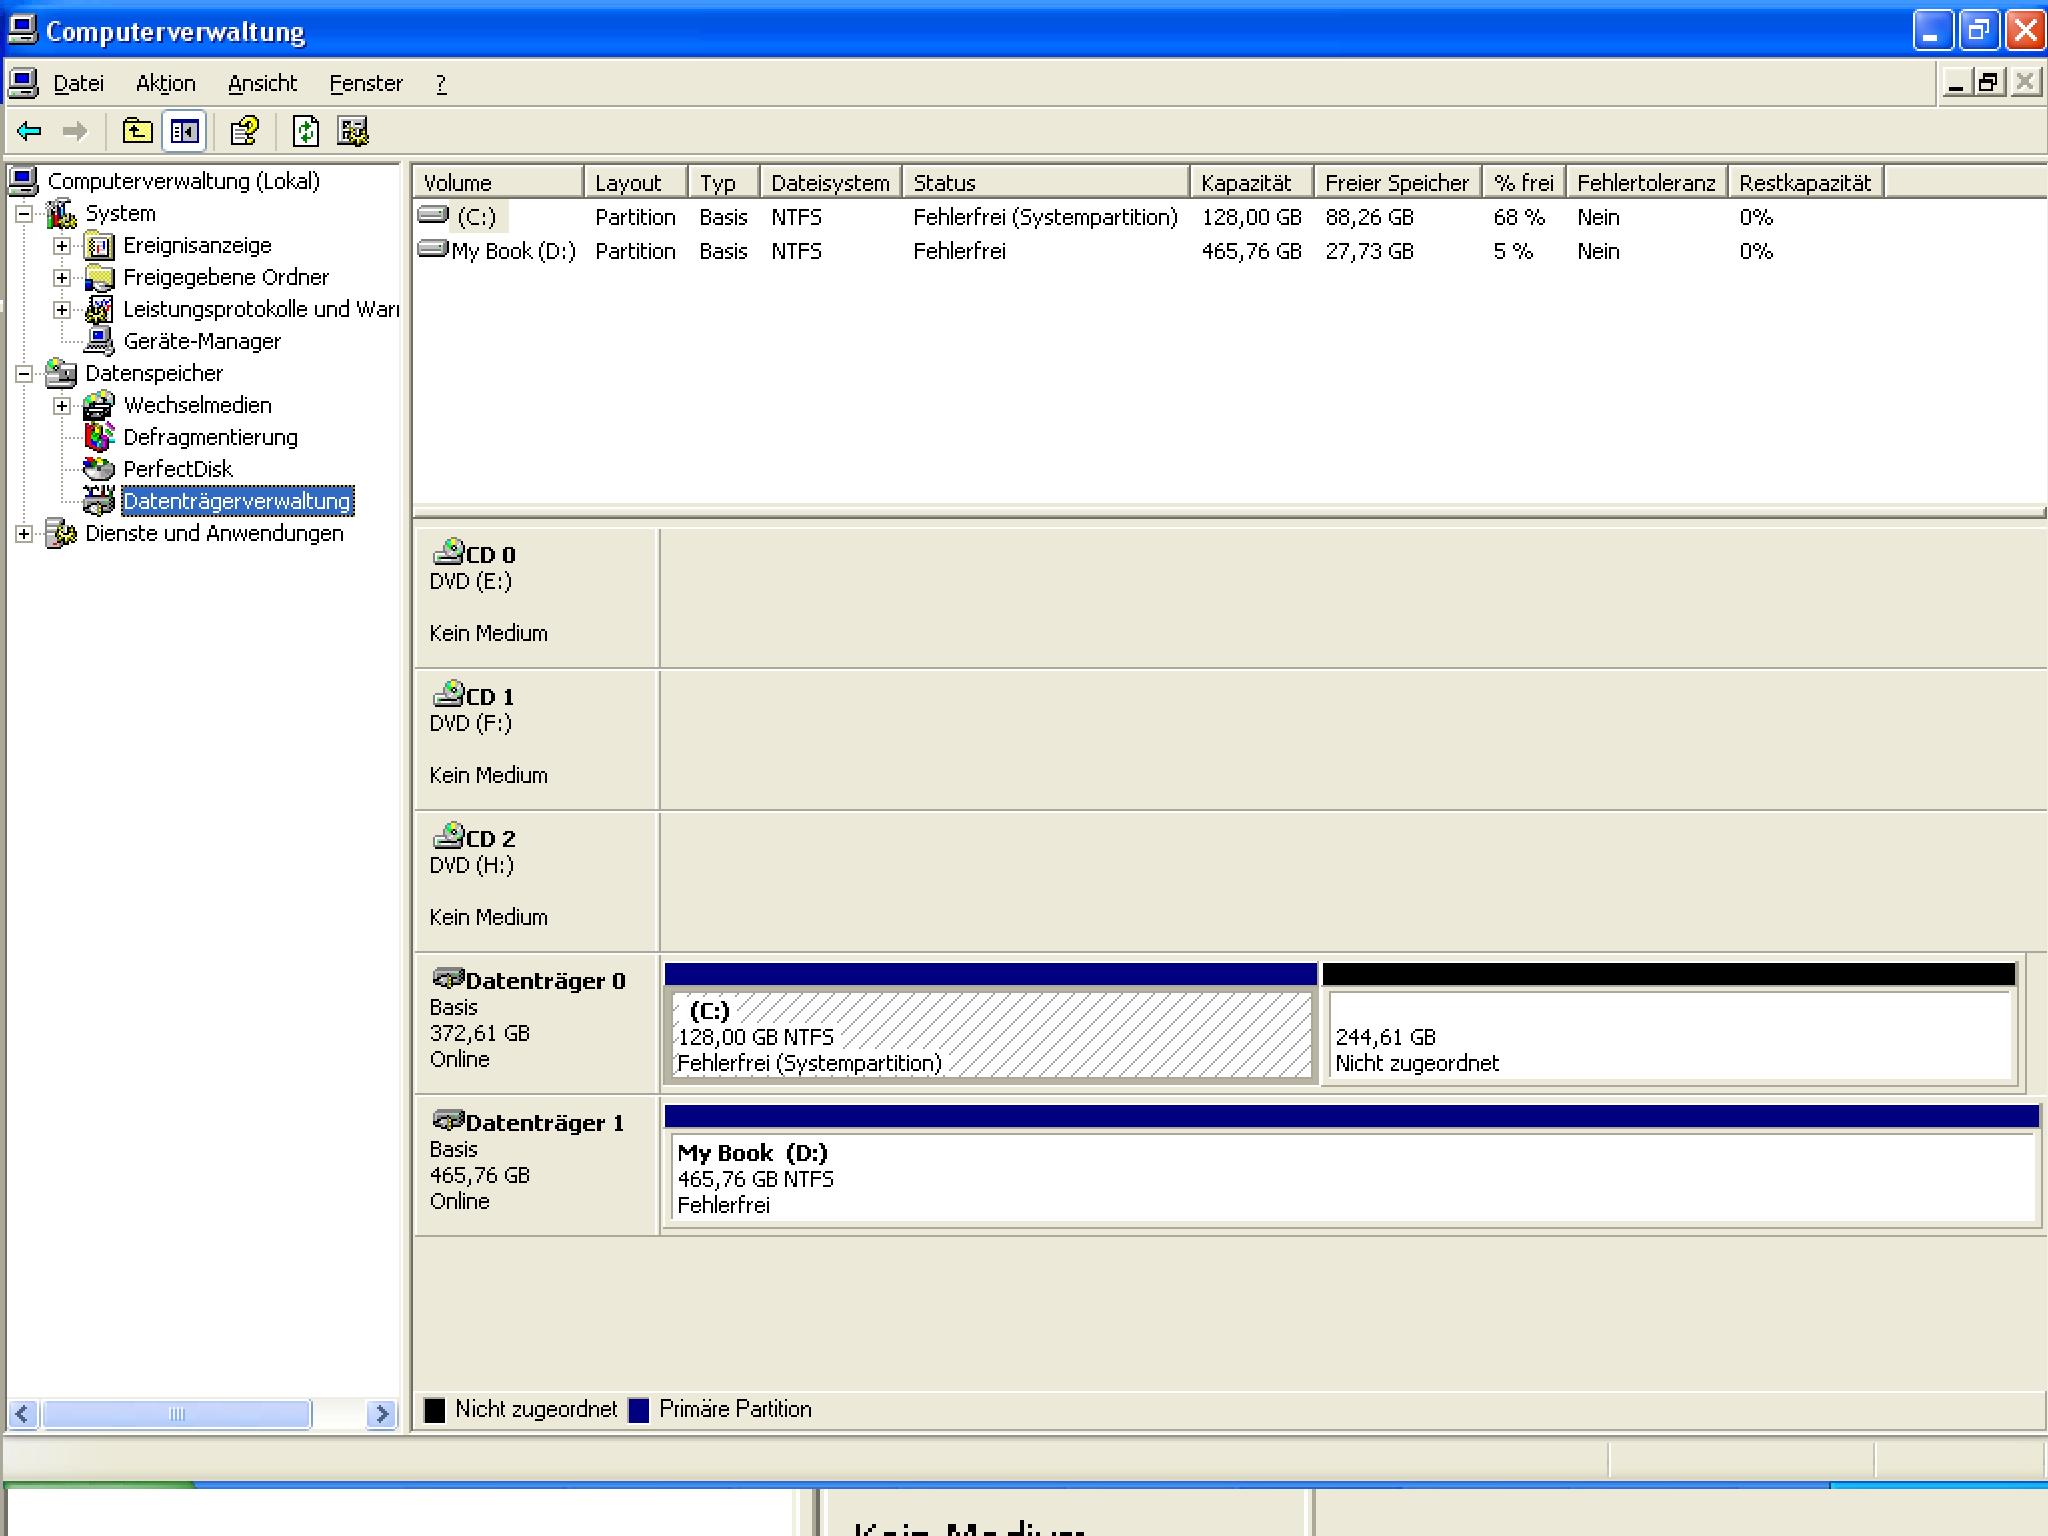The image size is (2048, 1536).
Task: Sort the volume list by Kapazität
Action: tap(1246, 183)
